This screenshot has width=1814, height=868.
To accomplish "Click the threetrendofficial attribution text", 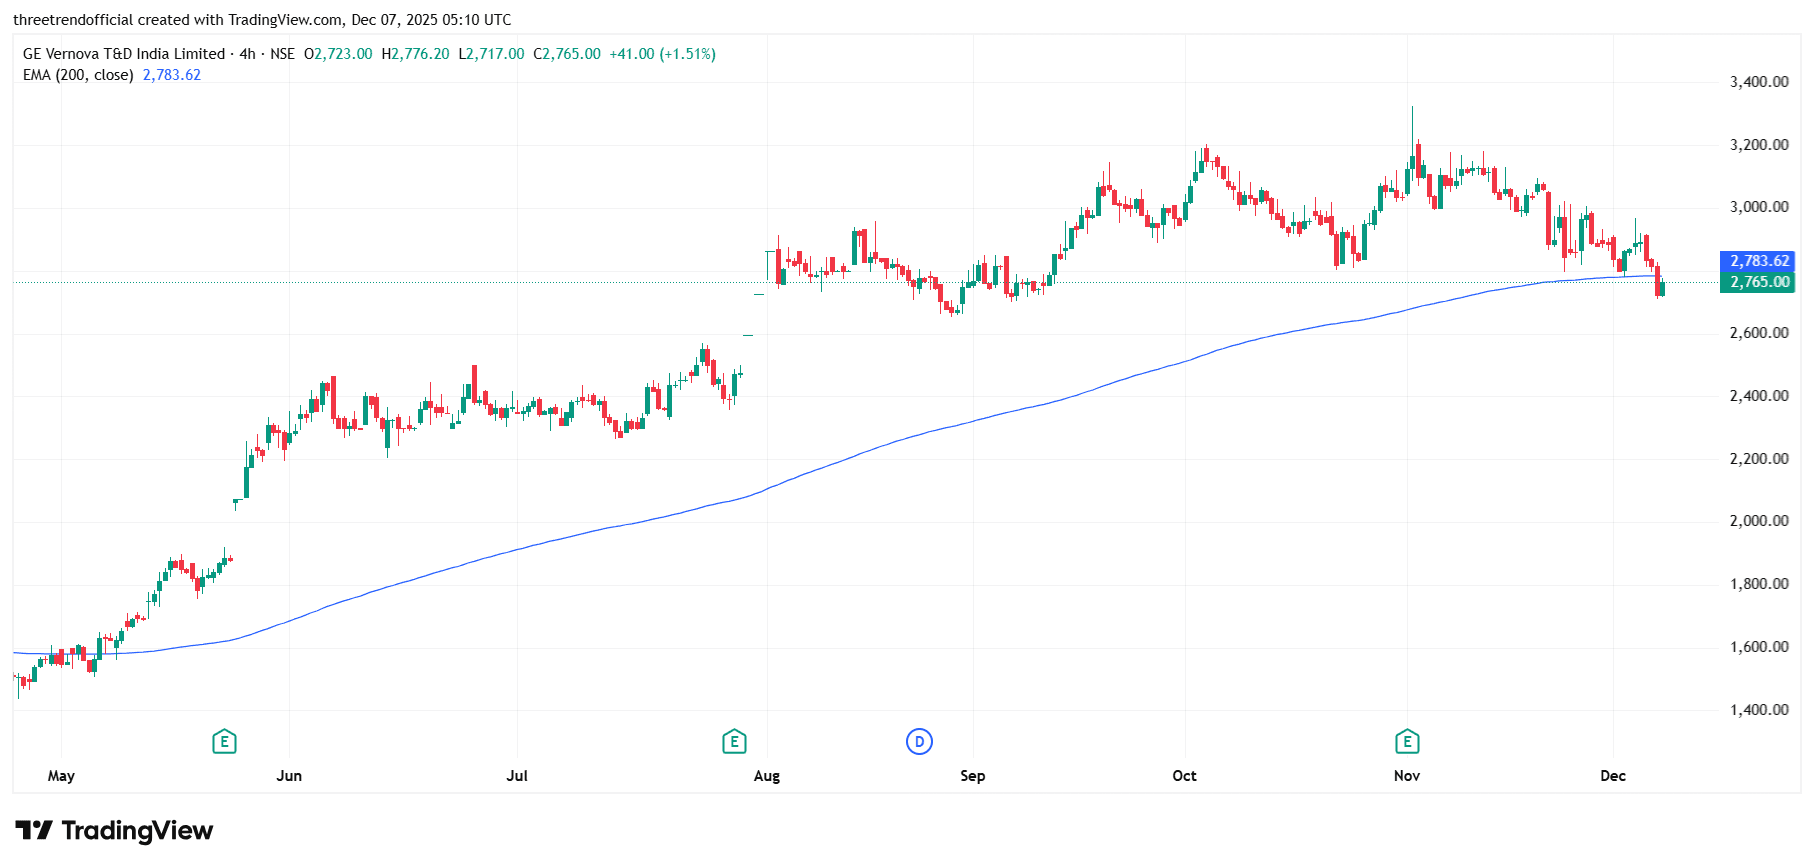I will click(262, 20).
